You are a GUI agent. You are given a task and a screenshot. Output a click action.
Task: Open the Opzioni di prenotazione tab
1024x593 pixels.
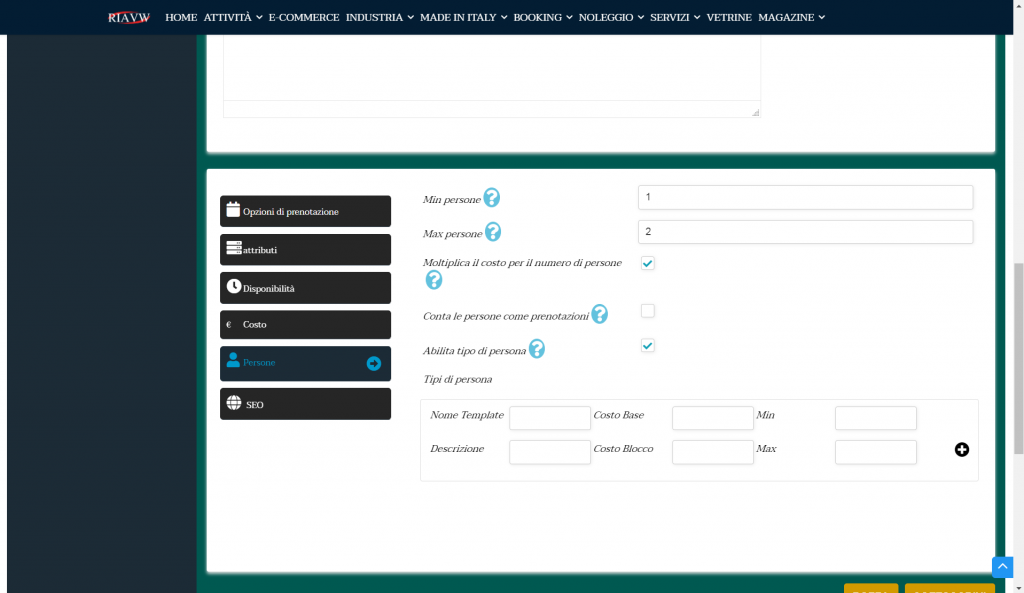(x=305, y=211)
